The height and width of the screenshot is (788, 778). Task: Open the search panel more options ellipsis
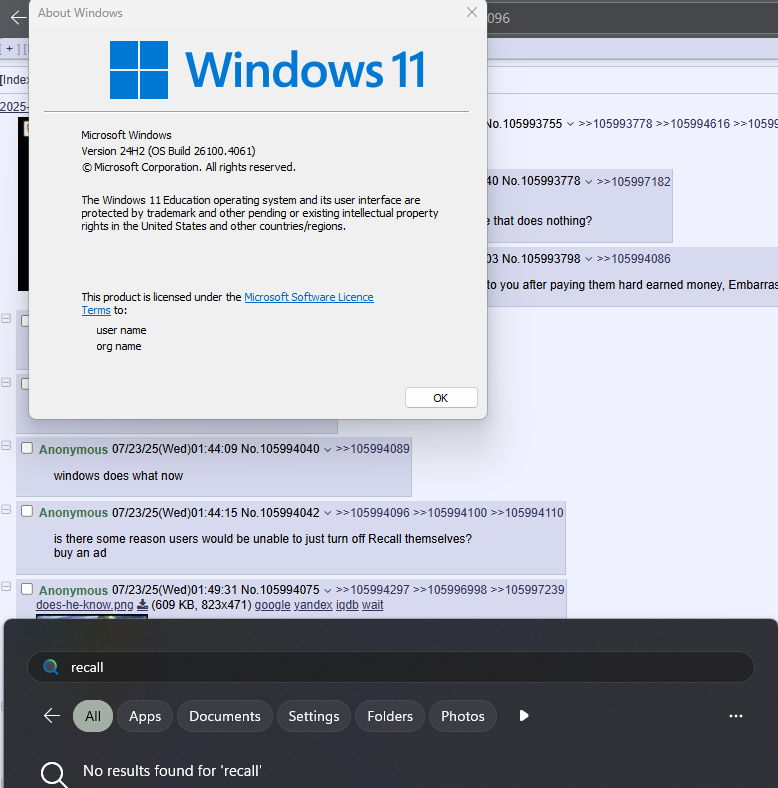(x=736, y=716)
